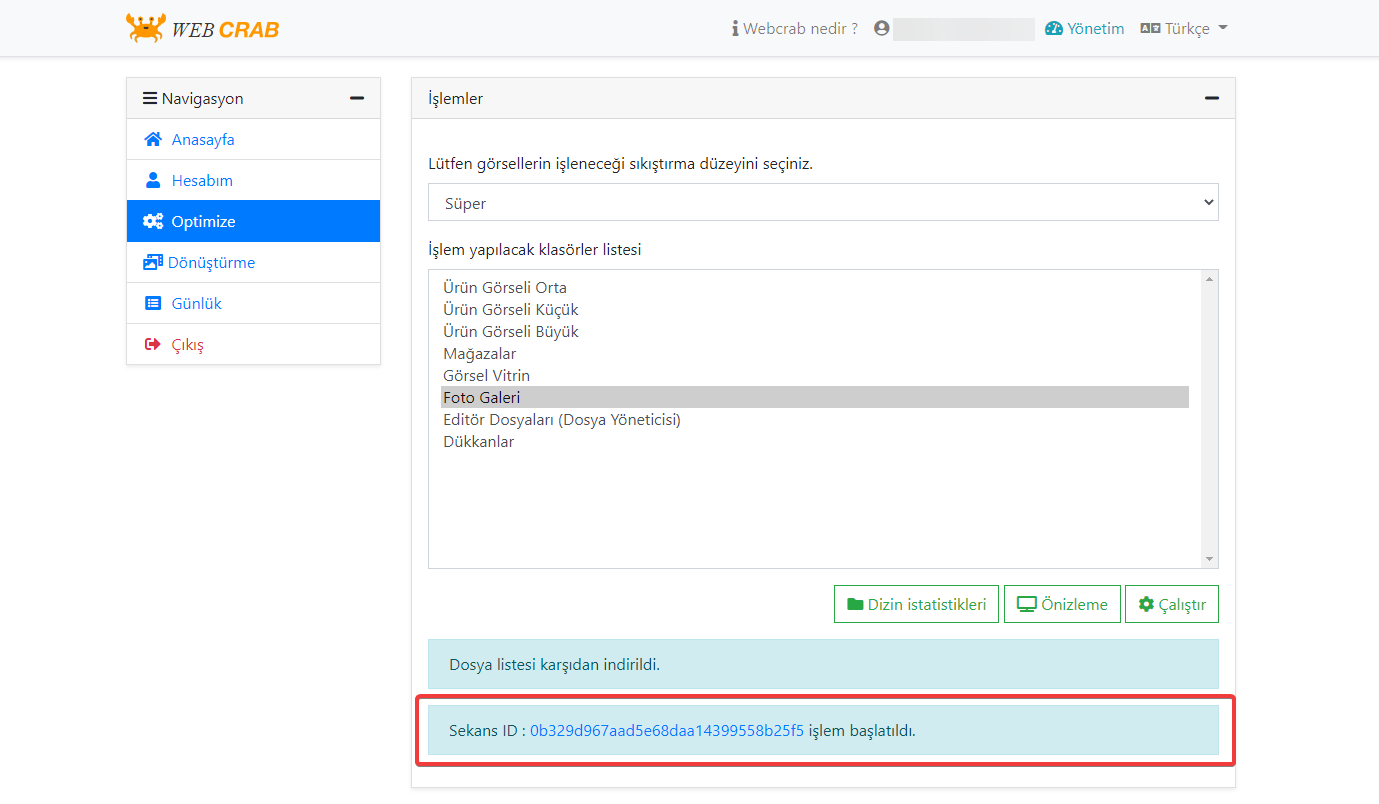Open sequence ID 0b329d967aad5e68daa14399558b25f5 link
1379x804 pixels.
coord(667,730)
